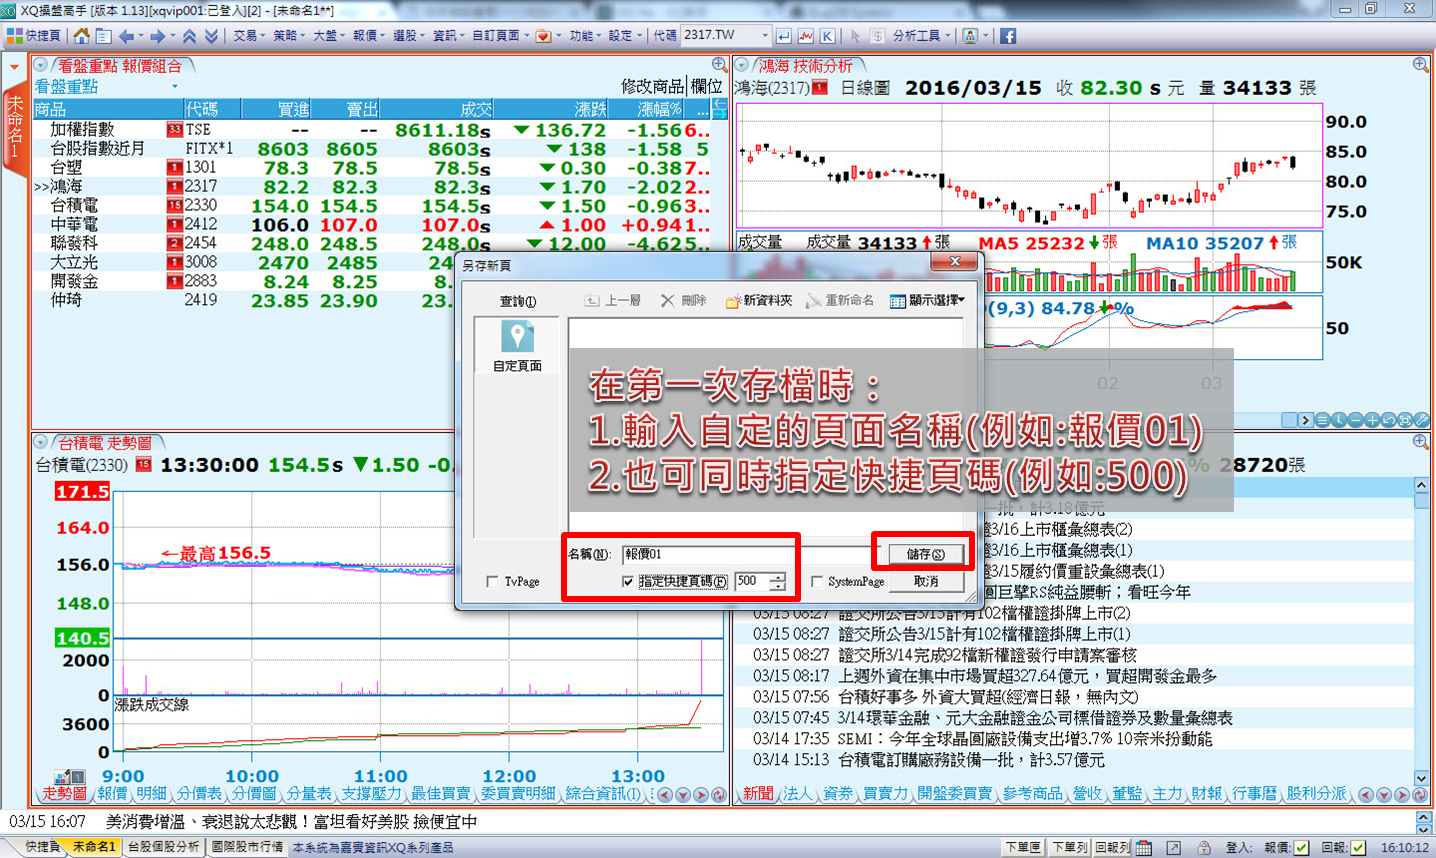This screenshot has width=1436, height=858.
Task: Click the dollar sign toolbar icon
Action: pyautogui.click(x=877, y=36)
